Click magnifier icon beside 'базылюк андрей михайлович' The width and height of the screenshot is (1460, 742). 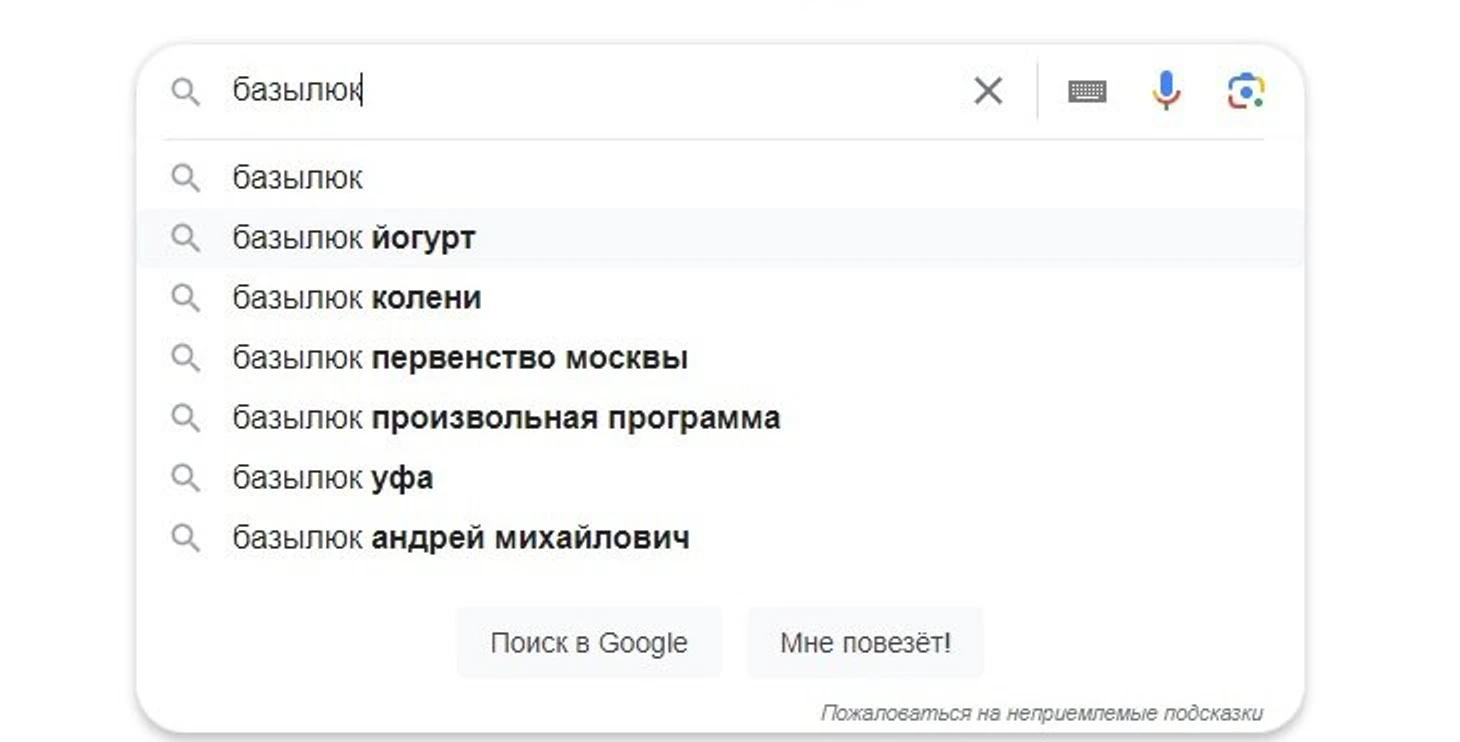185,538
